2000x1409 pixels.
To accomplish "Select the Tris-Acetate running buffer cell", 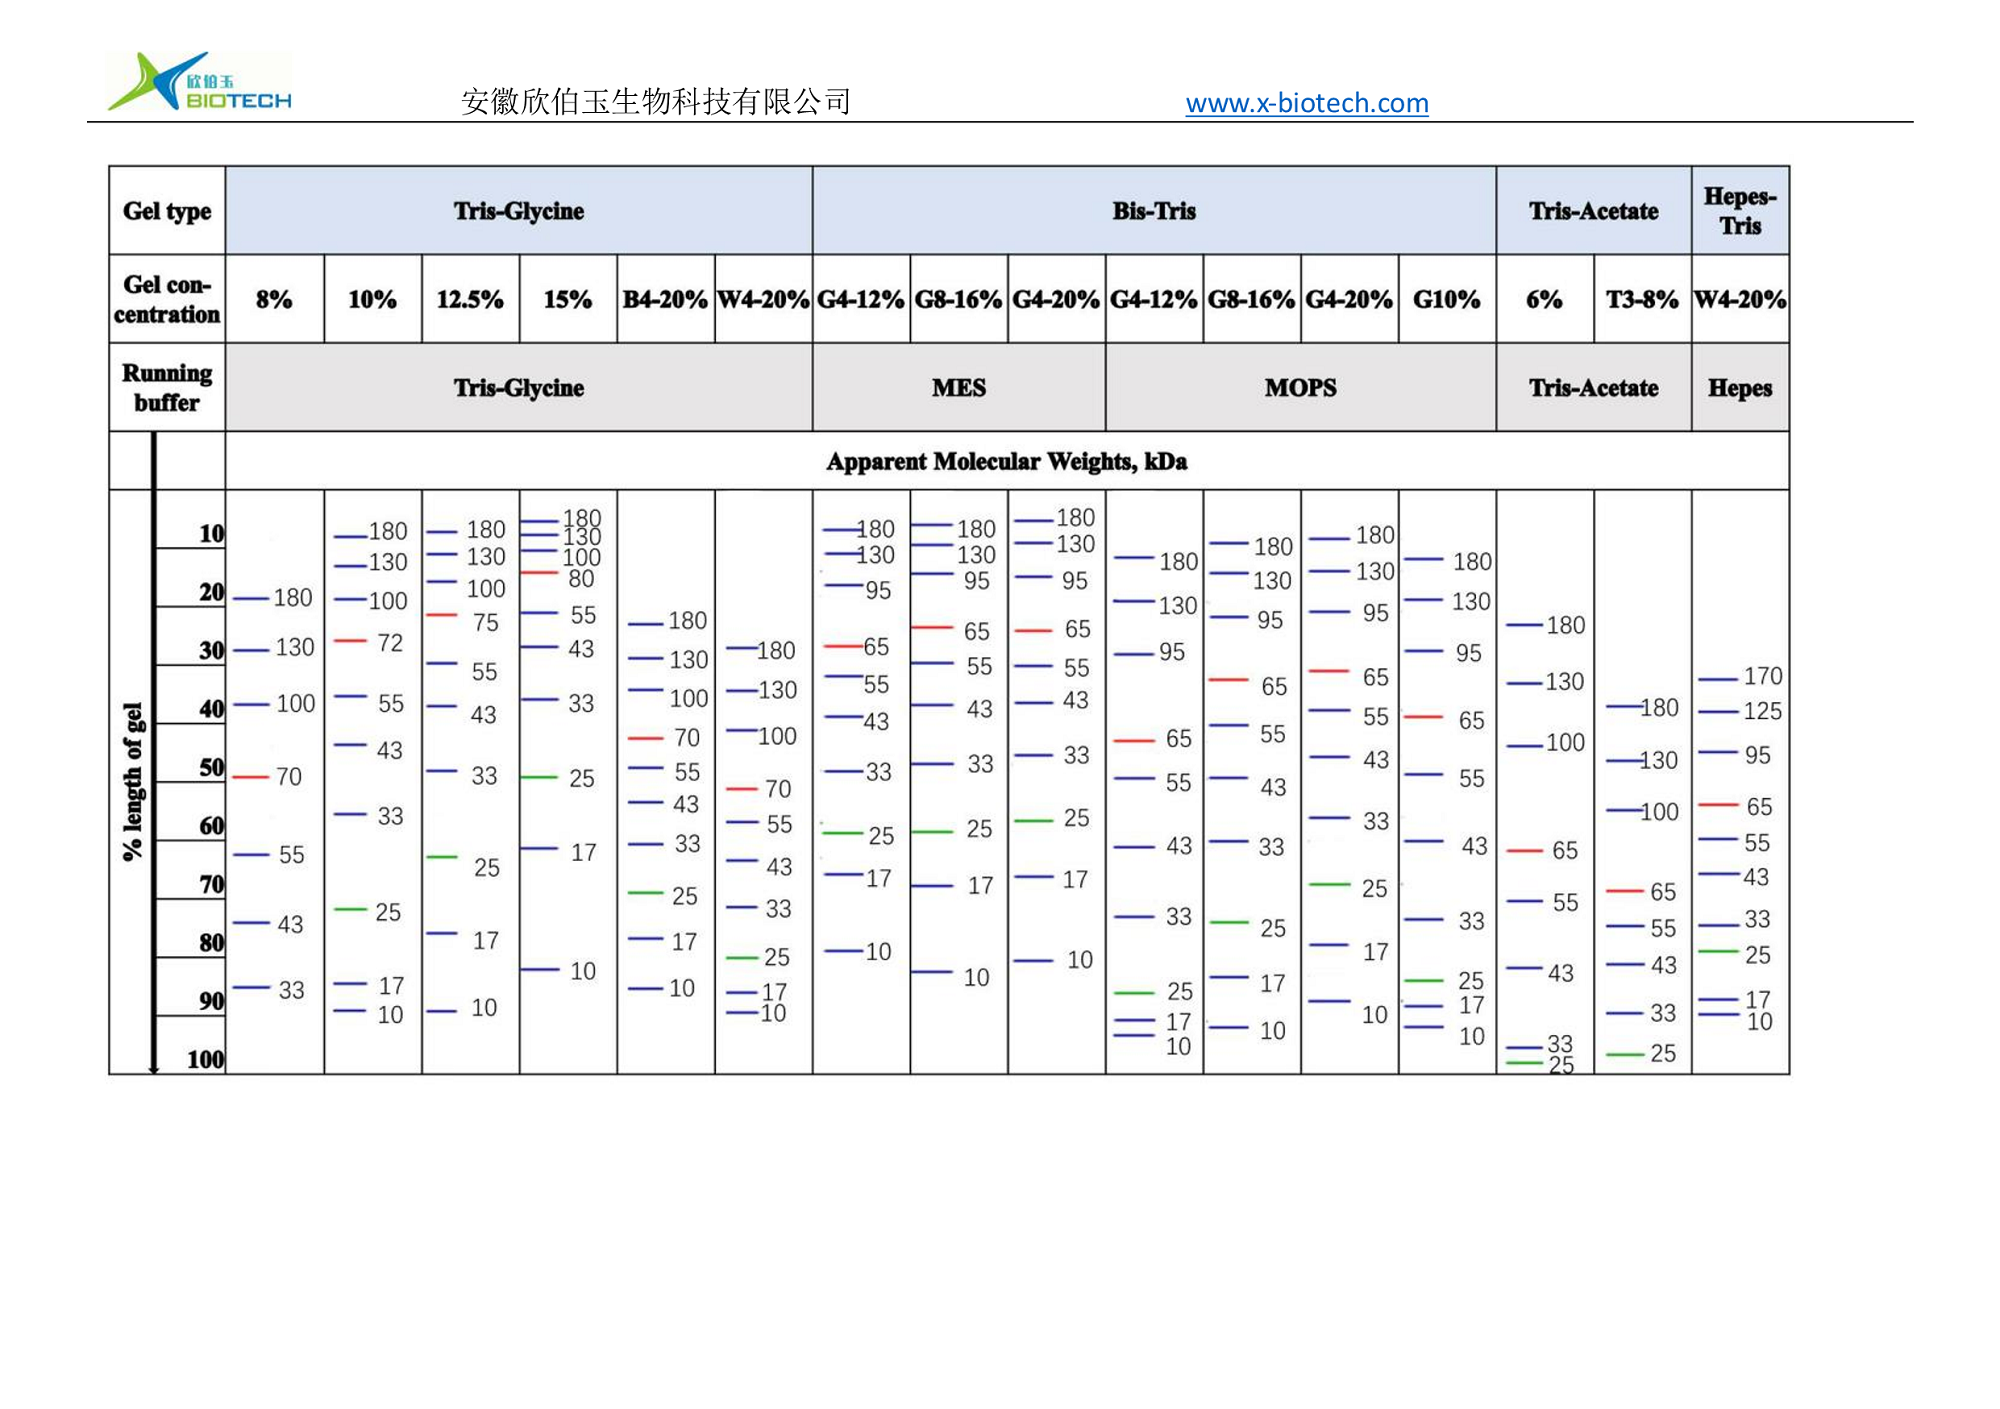I will coord(1594,388).
